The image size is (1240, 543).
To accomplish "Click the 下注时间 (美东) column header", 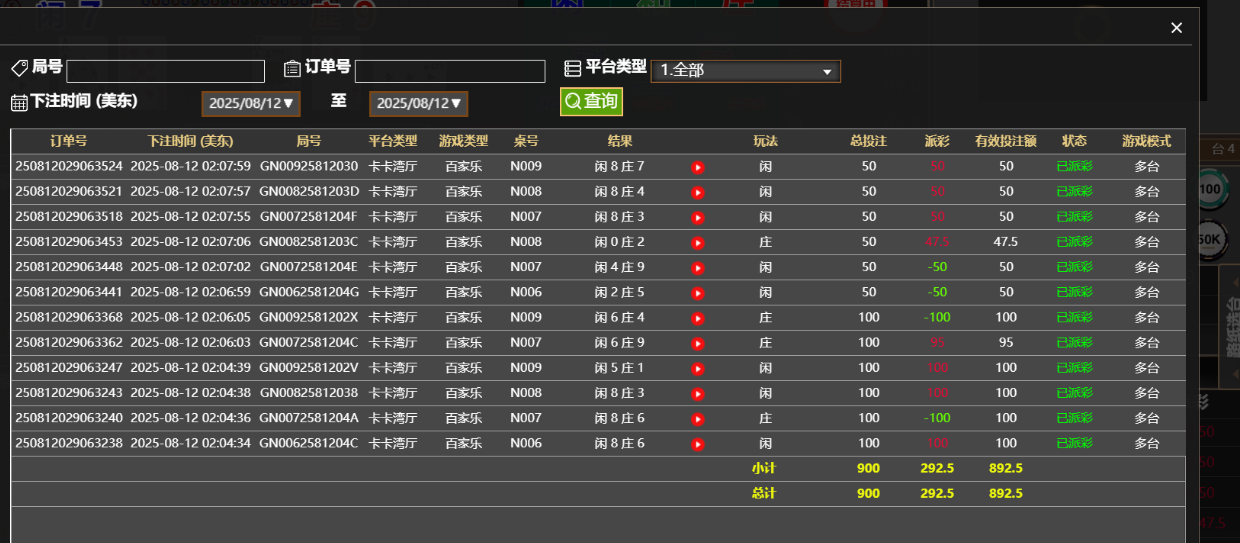I will 190,141.
